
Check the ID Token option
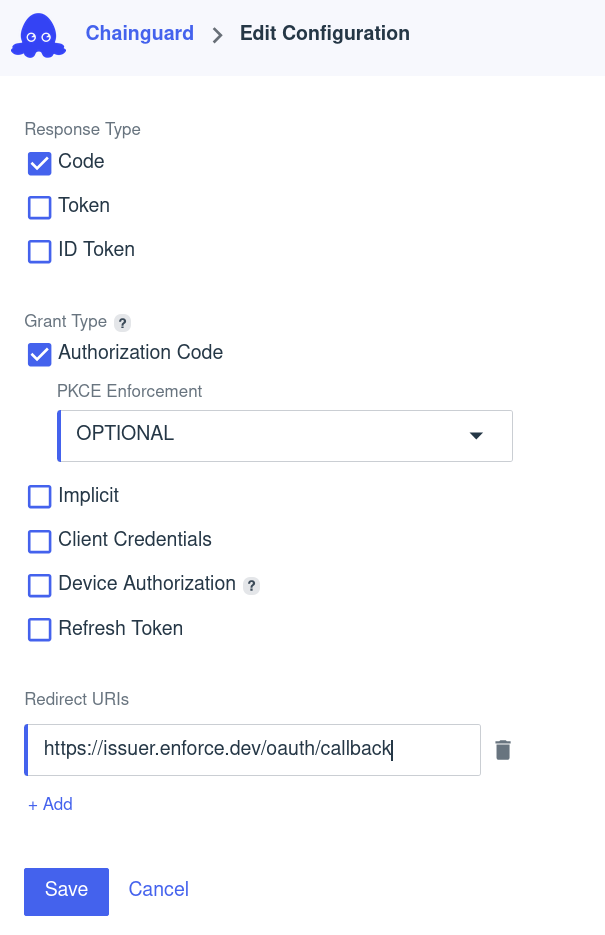click(x=39, y=251)
